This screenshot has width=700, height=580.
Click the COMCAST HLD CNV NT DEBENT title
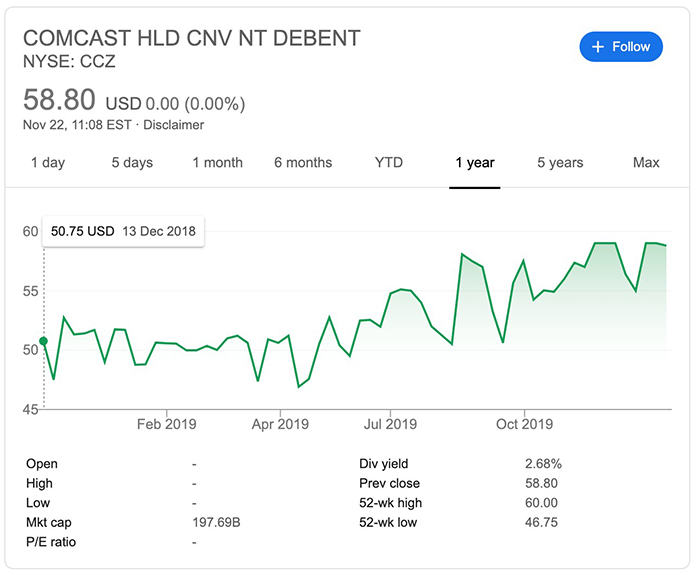[x=191, y=38]
